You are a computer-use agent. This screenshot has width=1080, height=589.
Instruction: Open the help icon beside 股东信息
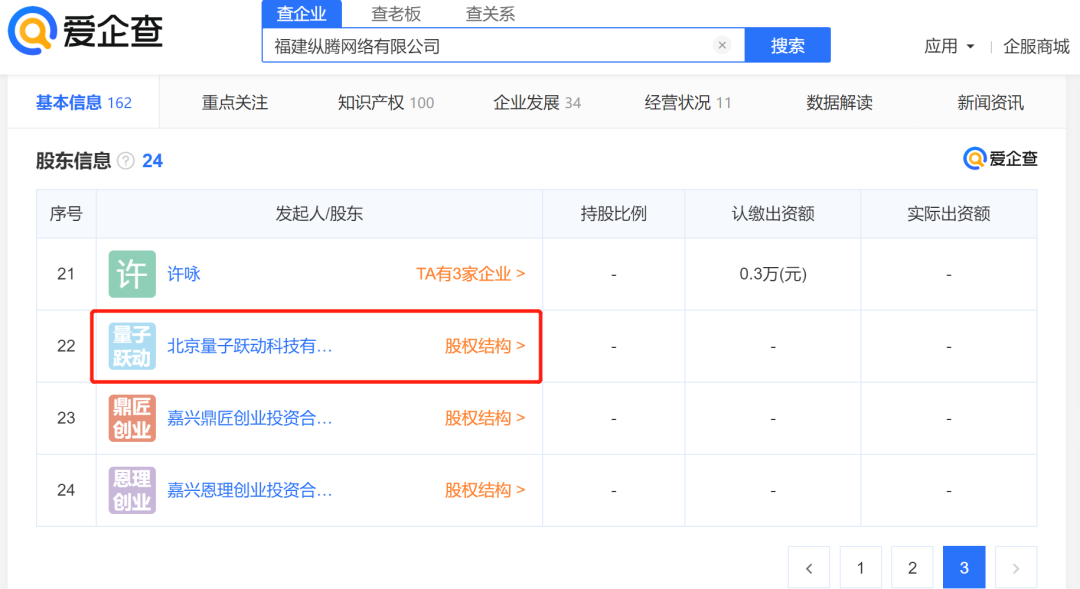pyautogui.click(x=123, y=160)
